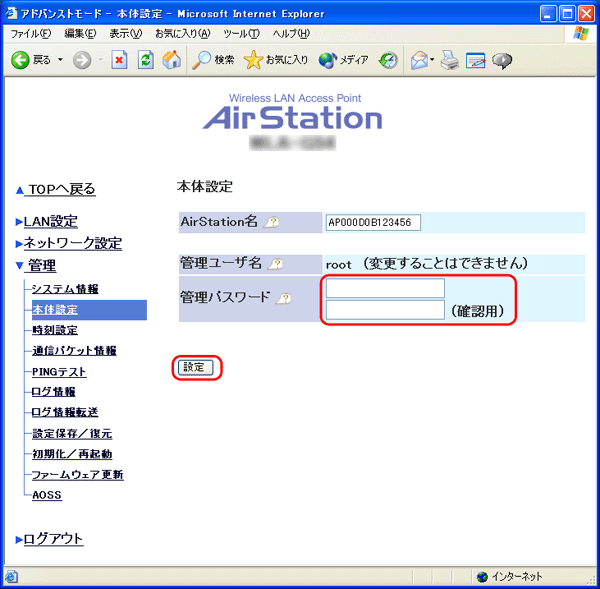Screen dimensions: 600x589
Task: Open the 通信パケット情報 page
Action: [74, 351]
